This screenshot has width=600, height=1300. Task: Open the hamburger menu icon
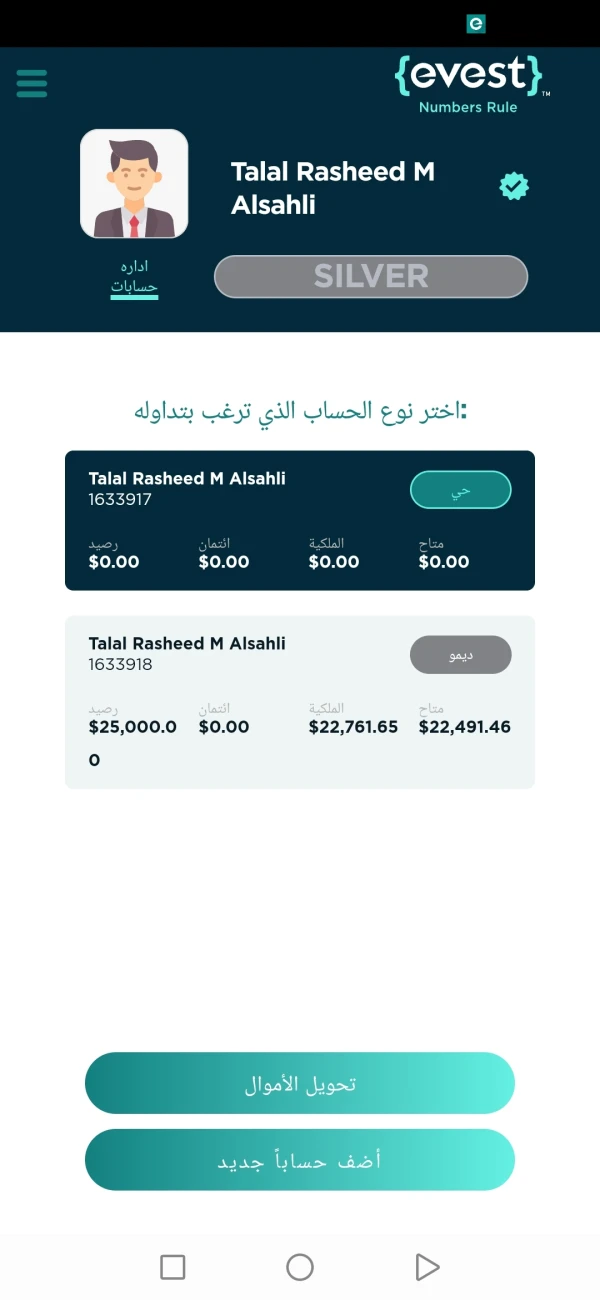32,82
